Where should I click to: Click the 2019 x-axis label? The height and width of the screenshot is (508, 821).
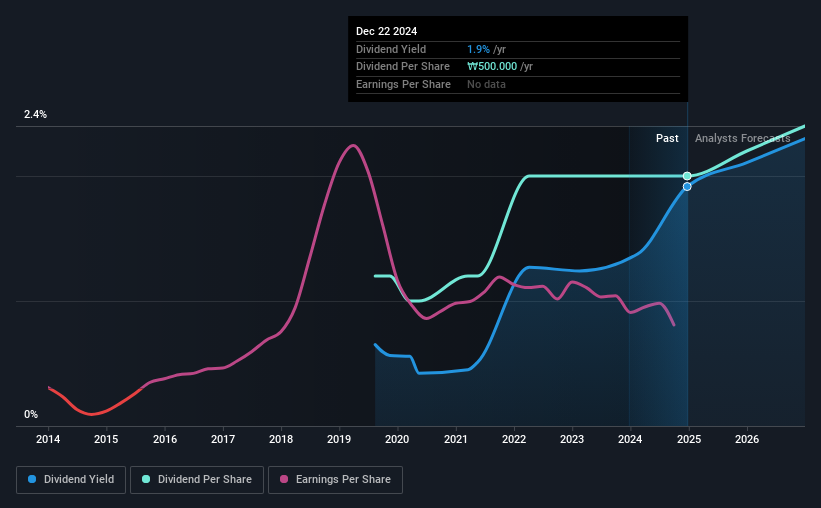(x=339, y=439)
